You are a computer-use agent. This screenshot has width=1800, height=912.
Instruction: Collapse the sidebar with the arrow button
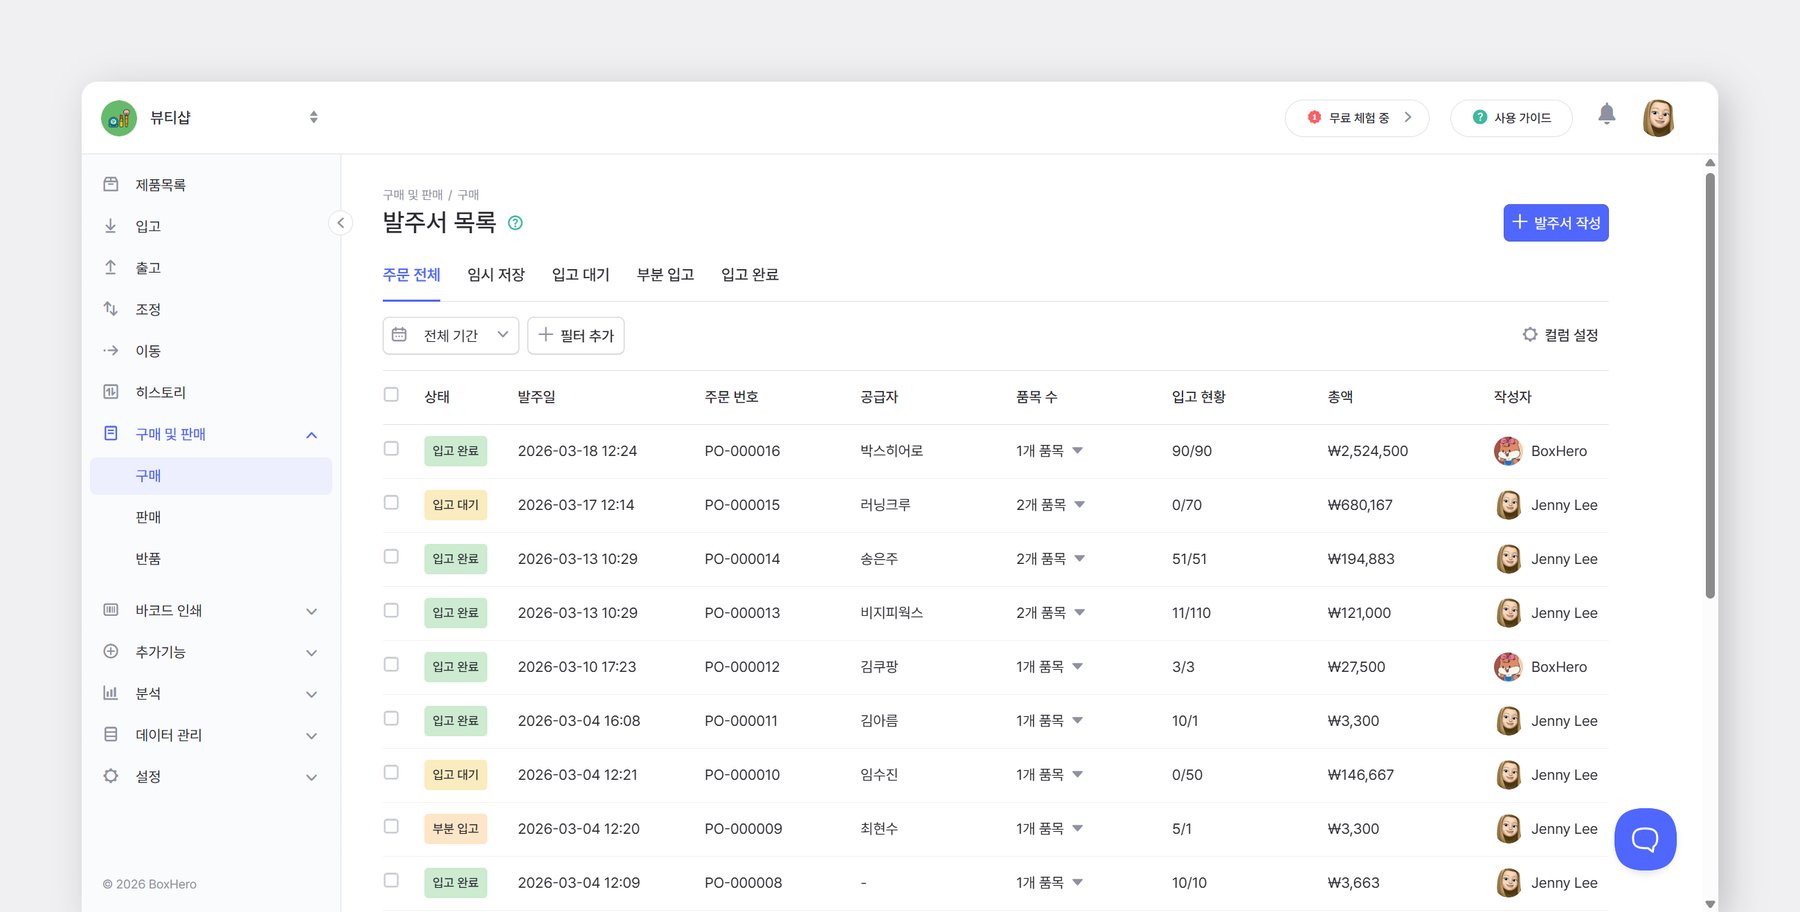[x=340, y=223]
